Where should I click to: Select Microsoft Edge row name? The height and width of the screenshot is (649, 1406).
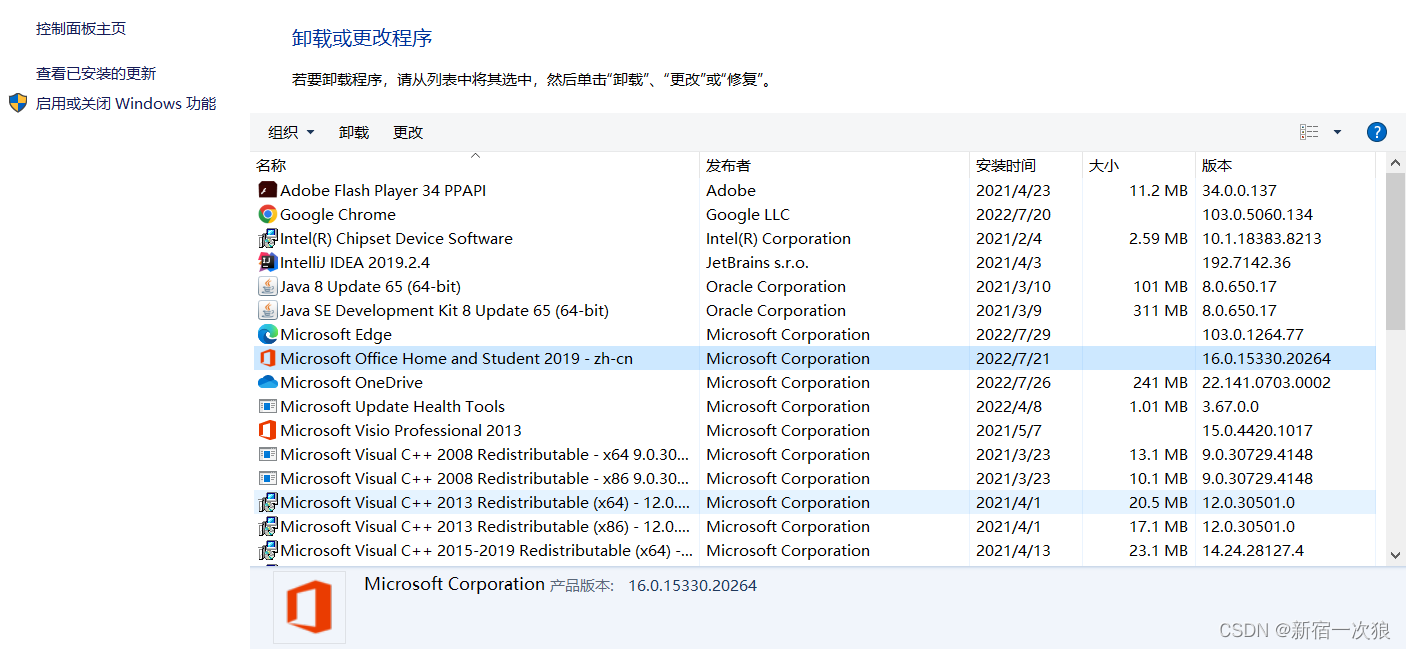click(x=336, y=334)
